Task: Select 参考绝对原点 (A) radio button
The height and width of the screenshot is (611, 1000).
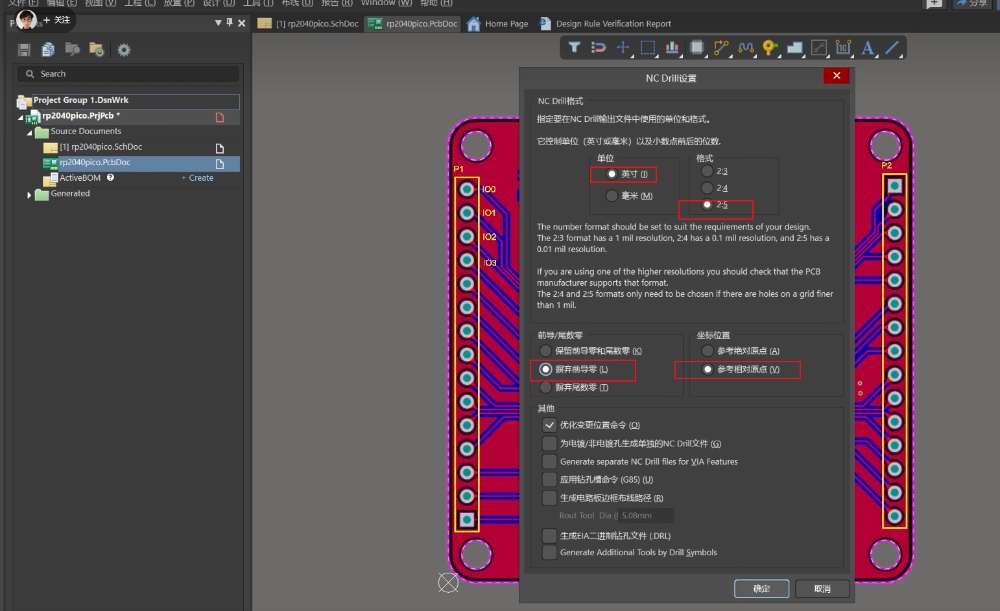Action: (707, 351)
